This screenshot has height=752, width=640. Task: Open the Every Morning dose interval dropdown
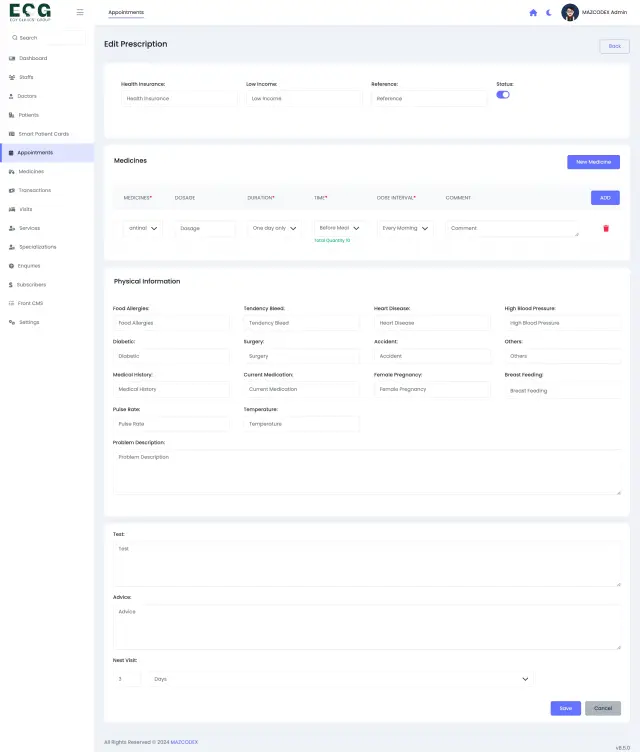(405, 228)
